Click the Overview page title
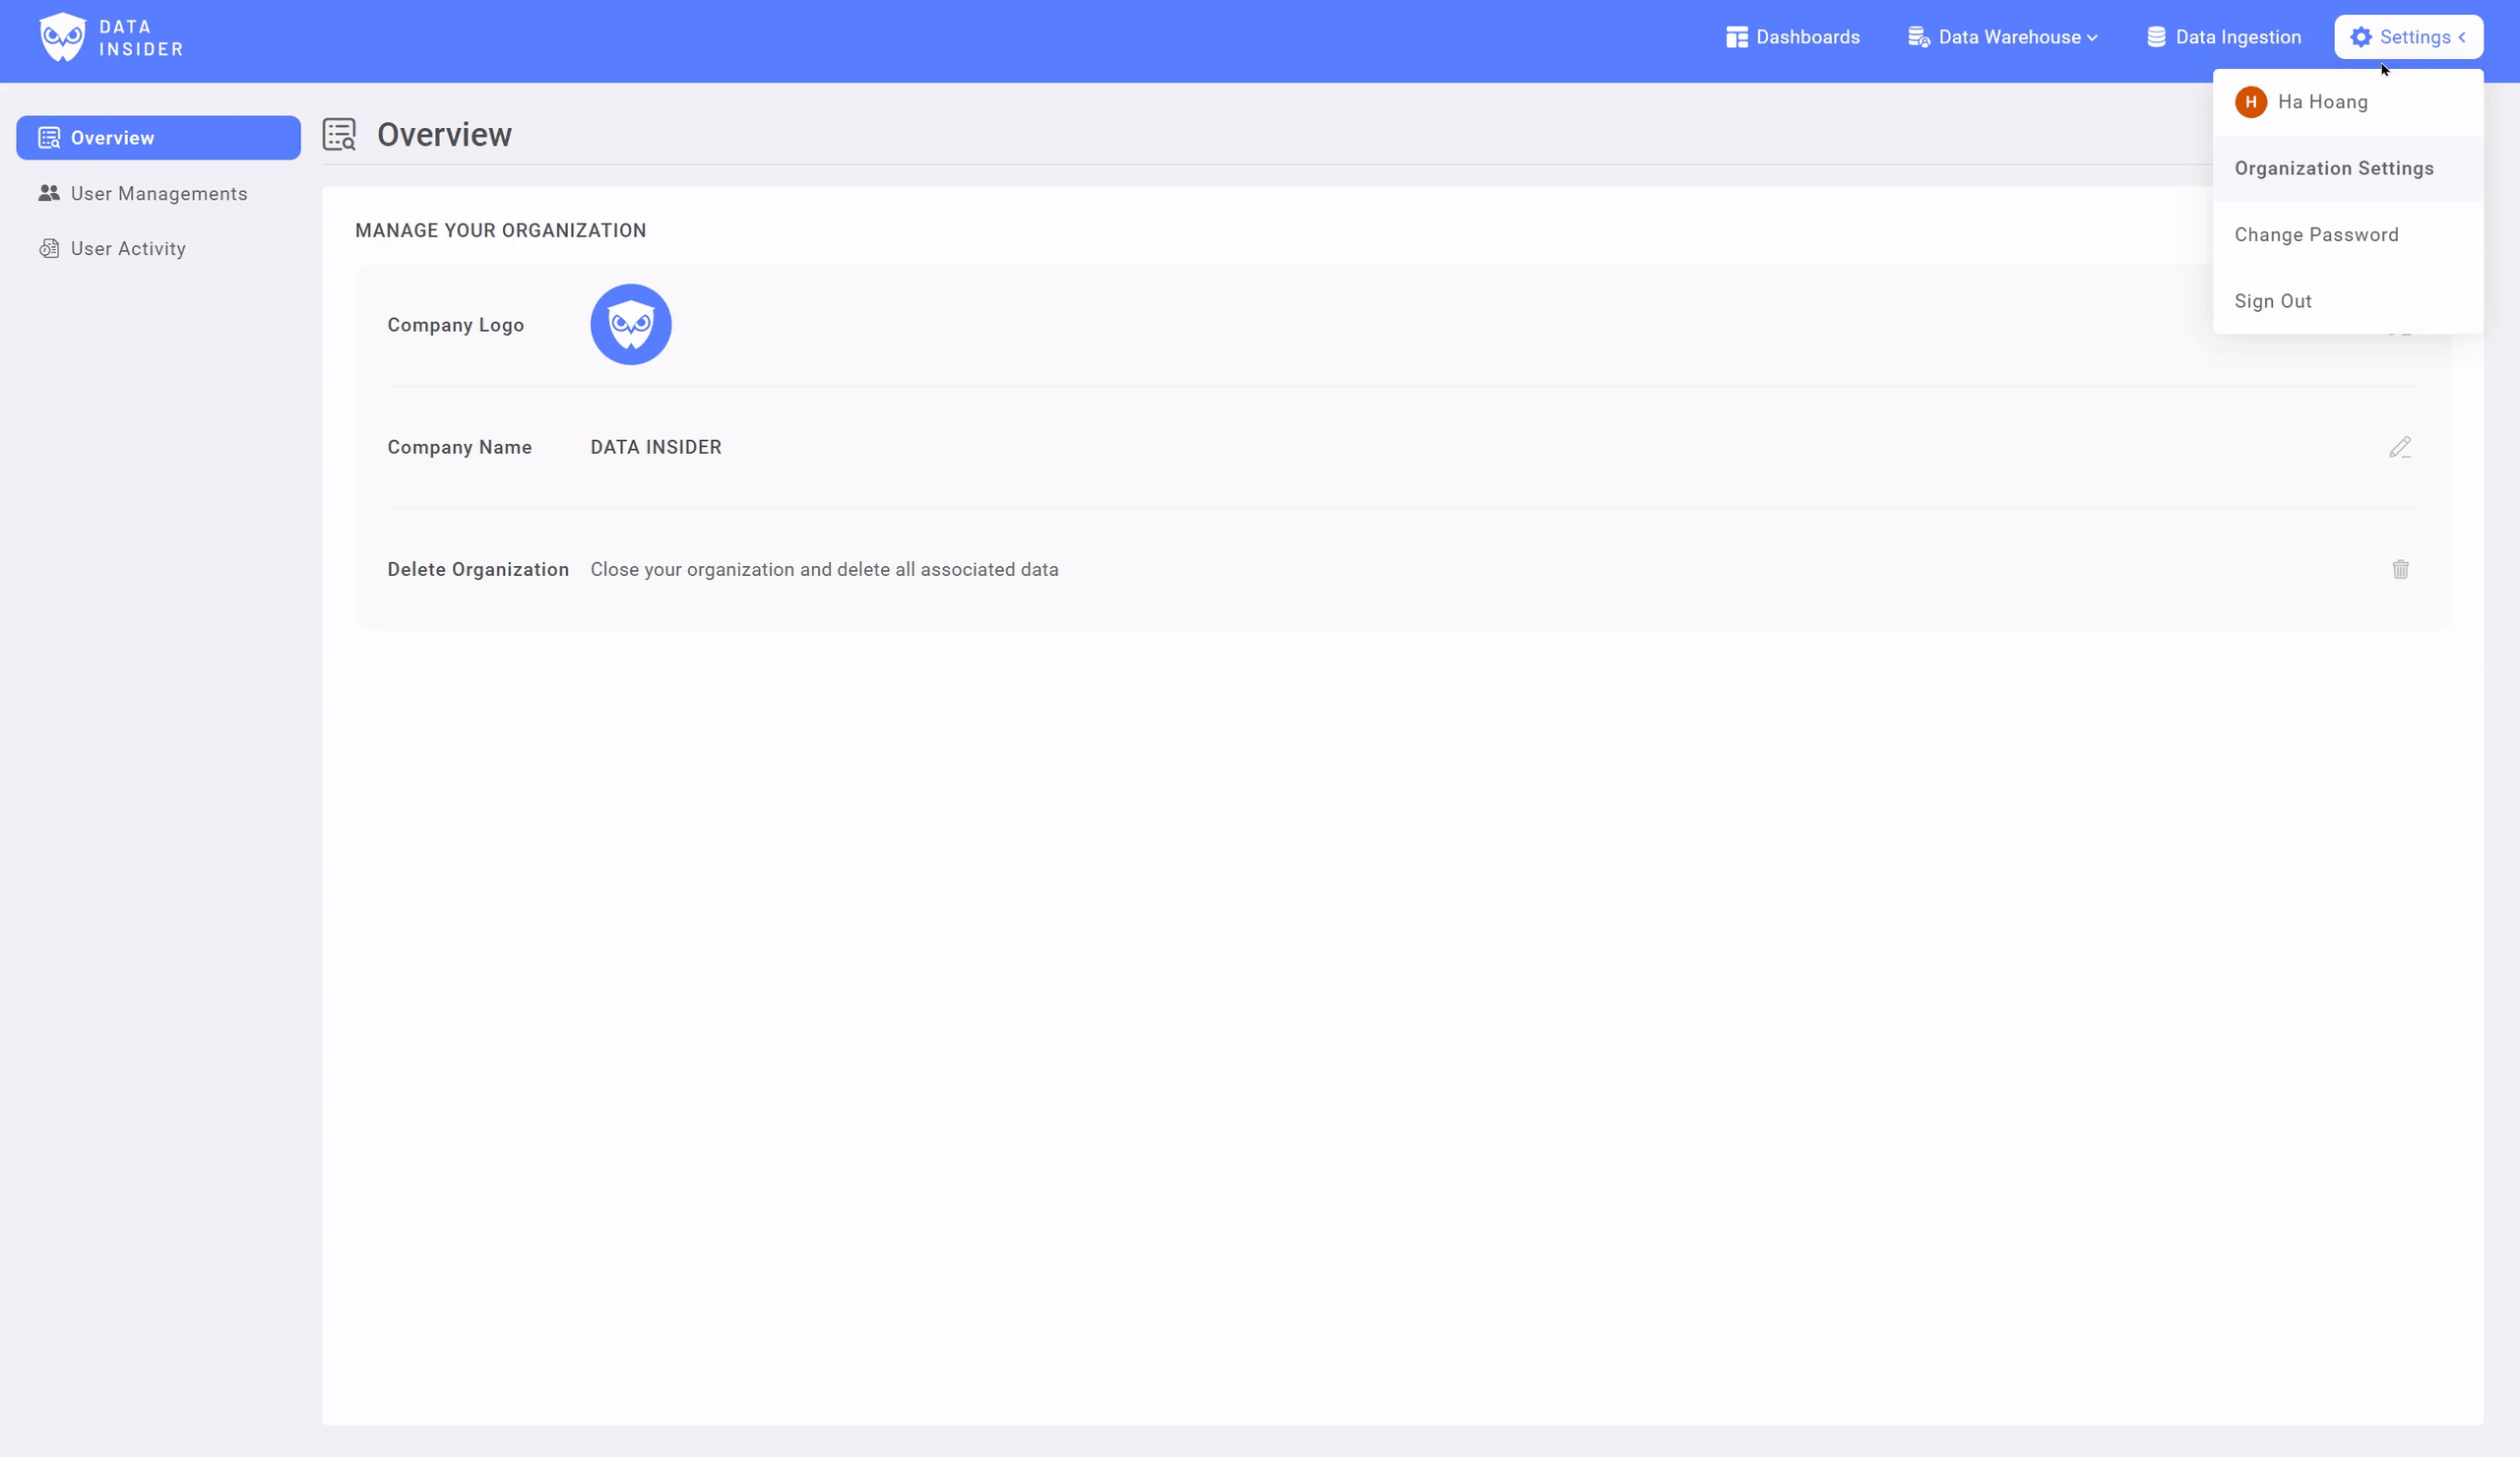This screenshot has width=2520, height=1457. click(x=444, y=134)
